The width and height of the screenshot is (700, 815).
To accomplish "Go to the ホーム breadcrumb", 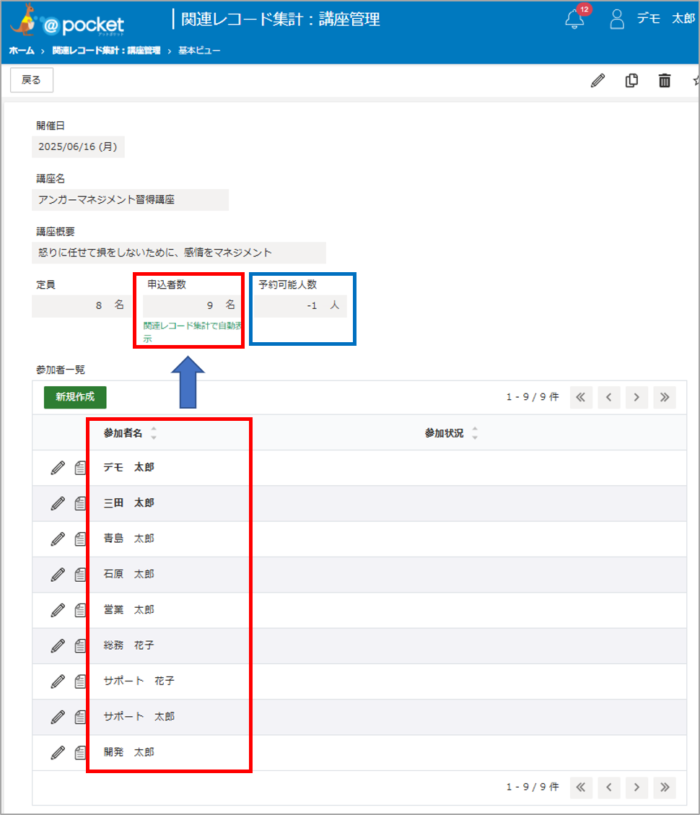I will coord(21,50).
